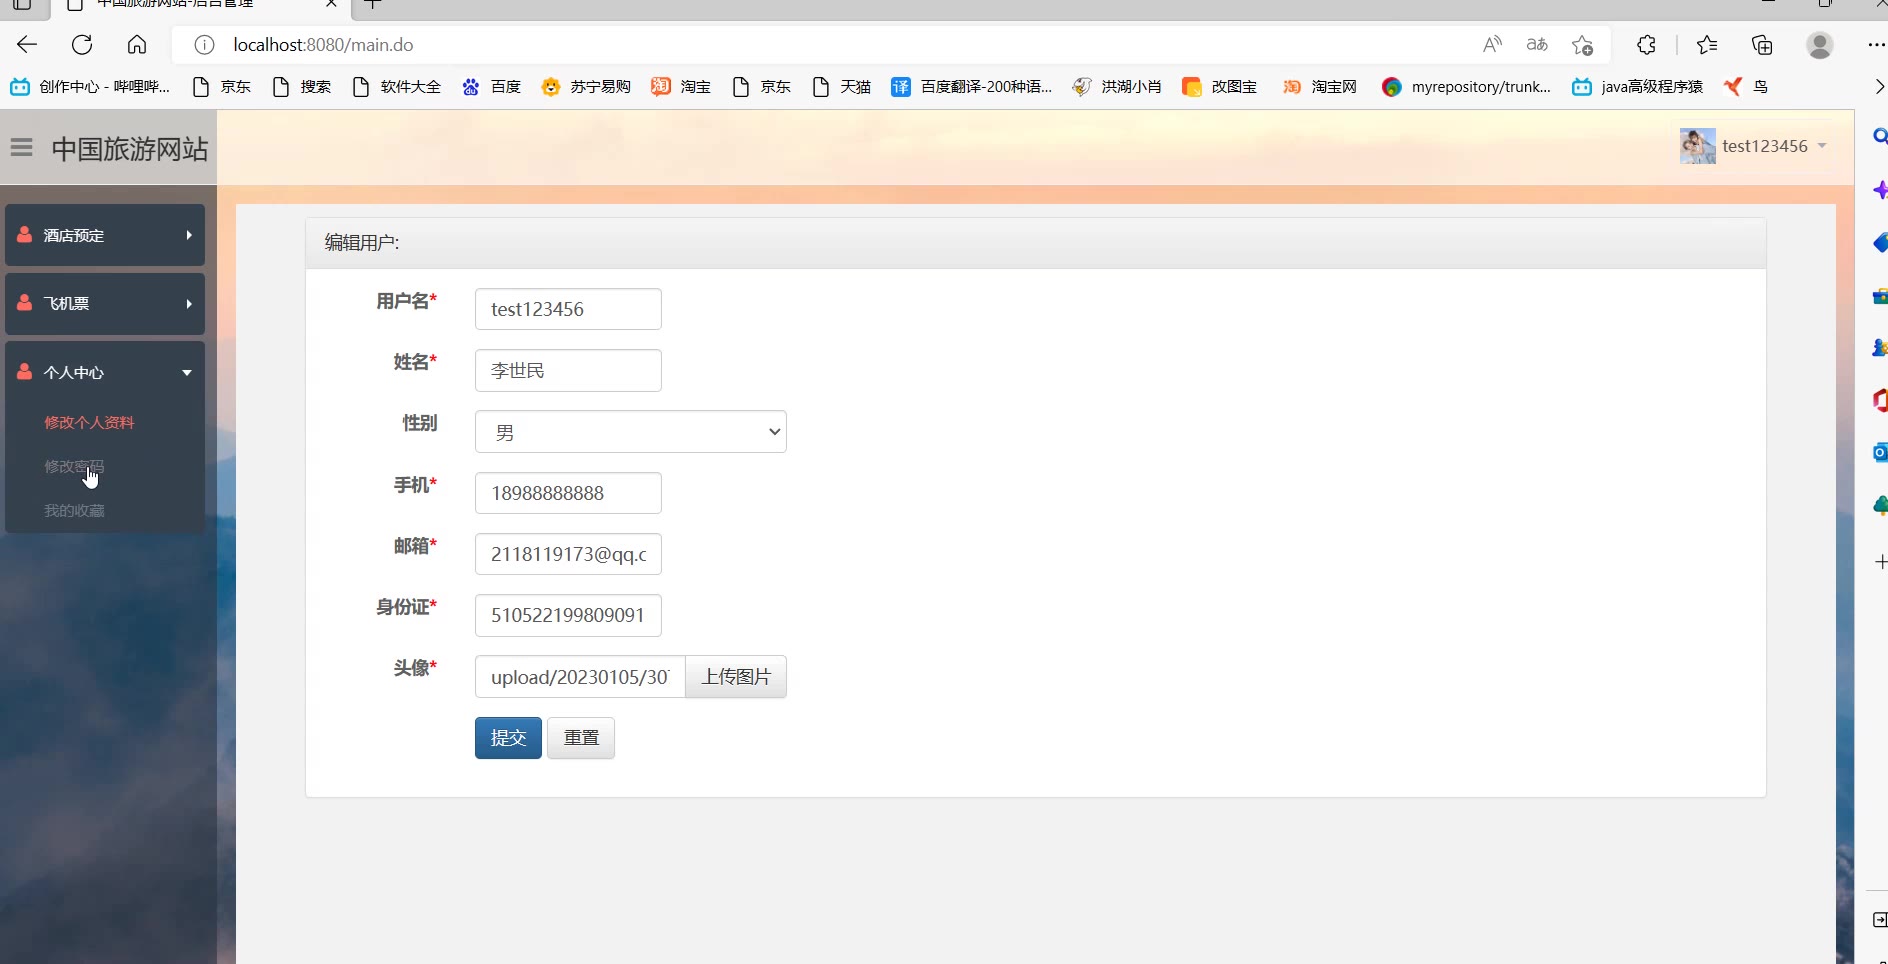Open the favorites list icon

coord(1707,44)
